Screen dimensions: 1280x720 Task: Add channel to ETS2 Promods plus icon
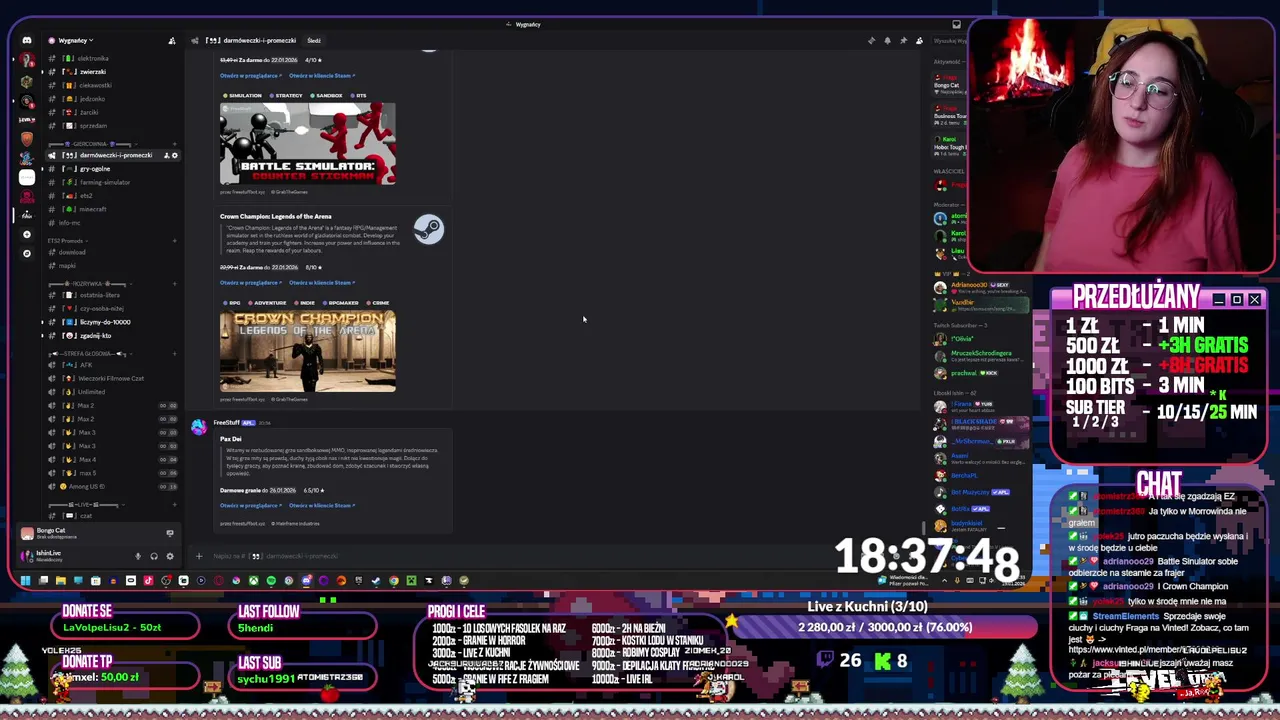[x=174, y=241]
